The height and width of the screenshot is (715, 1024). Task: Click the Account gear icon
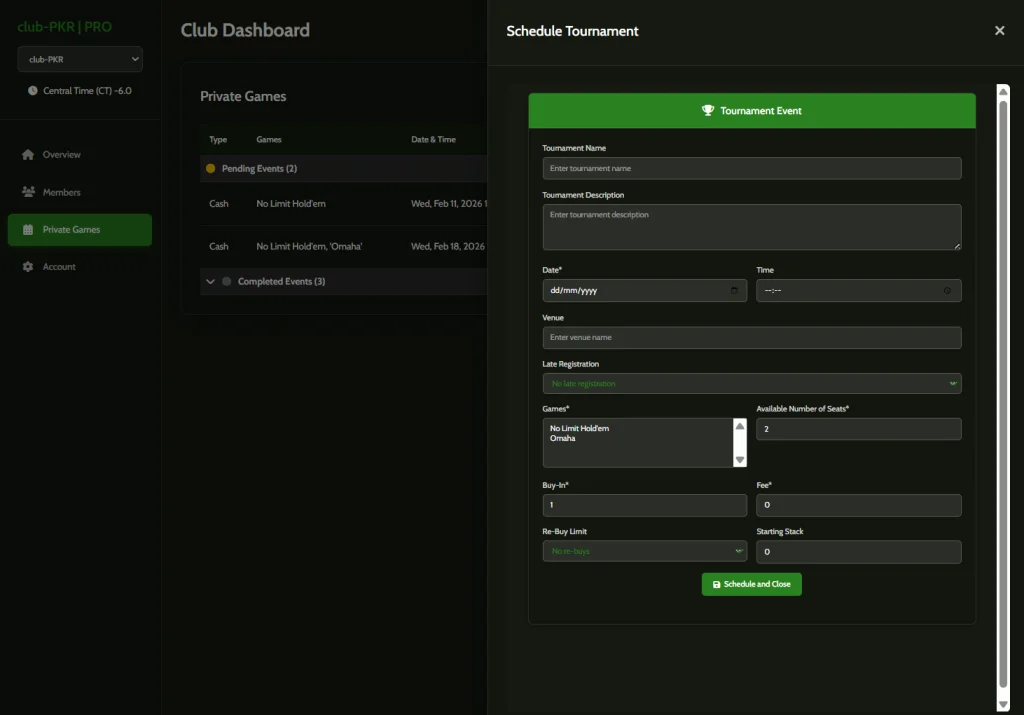click(x=28, y=267)
